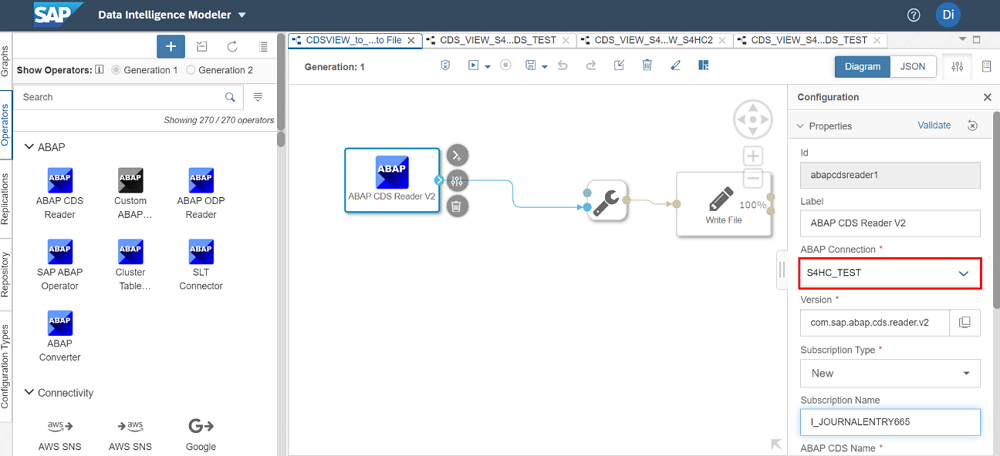Open the documentation panel icon
1000x456 pixels.
tap(986, 66)
